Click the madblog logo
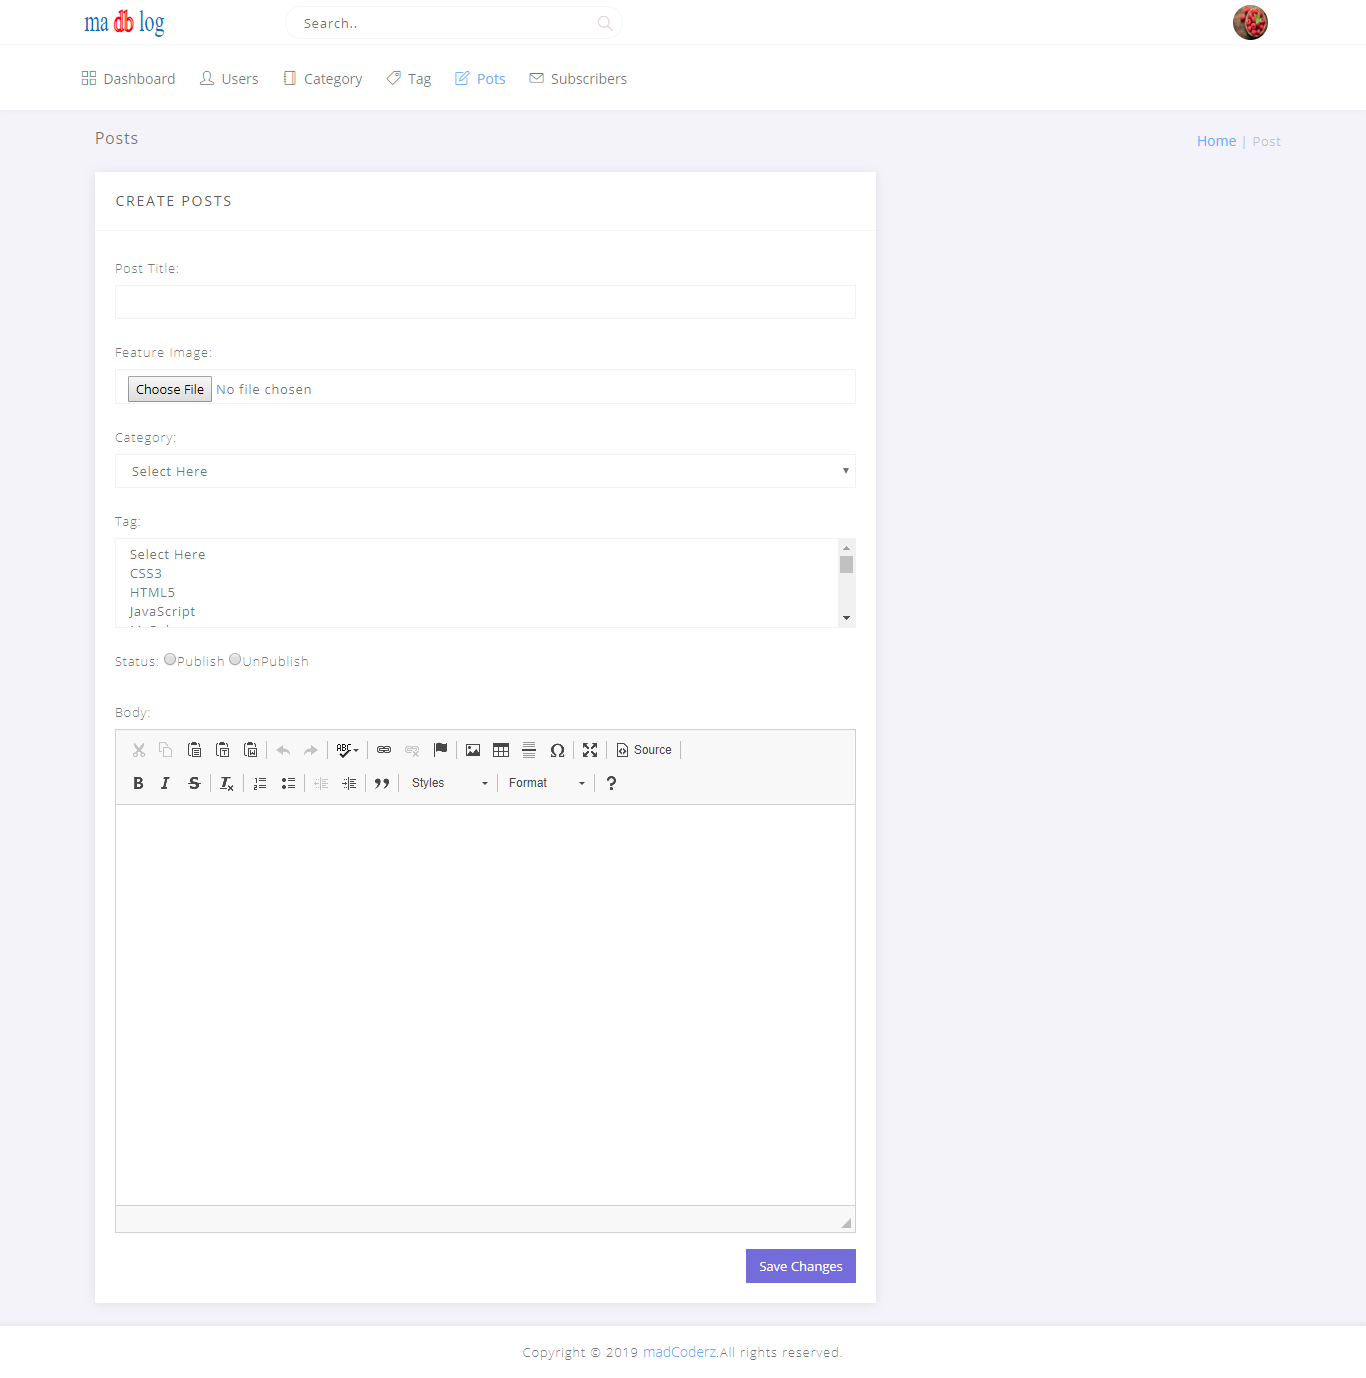Image resolution: width=1366 pixels, height=1378 pixels. 124,22
